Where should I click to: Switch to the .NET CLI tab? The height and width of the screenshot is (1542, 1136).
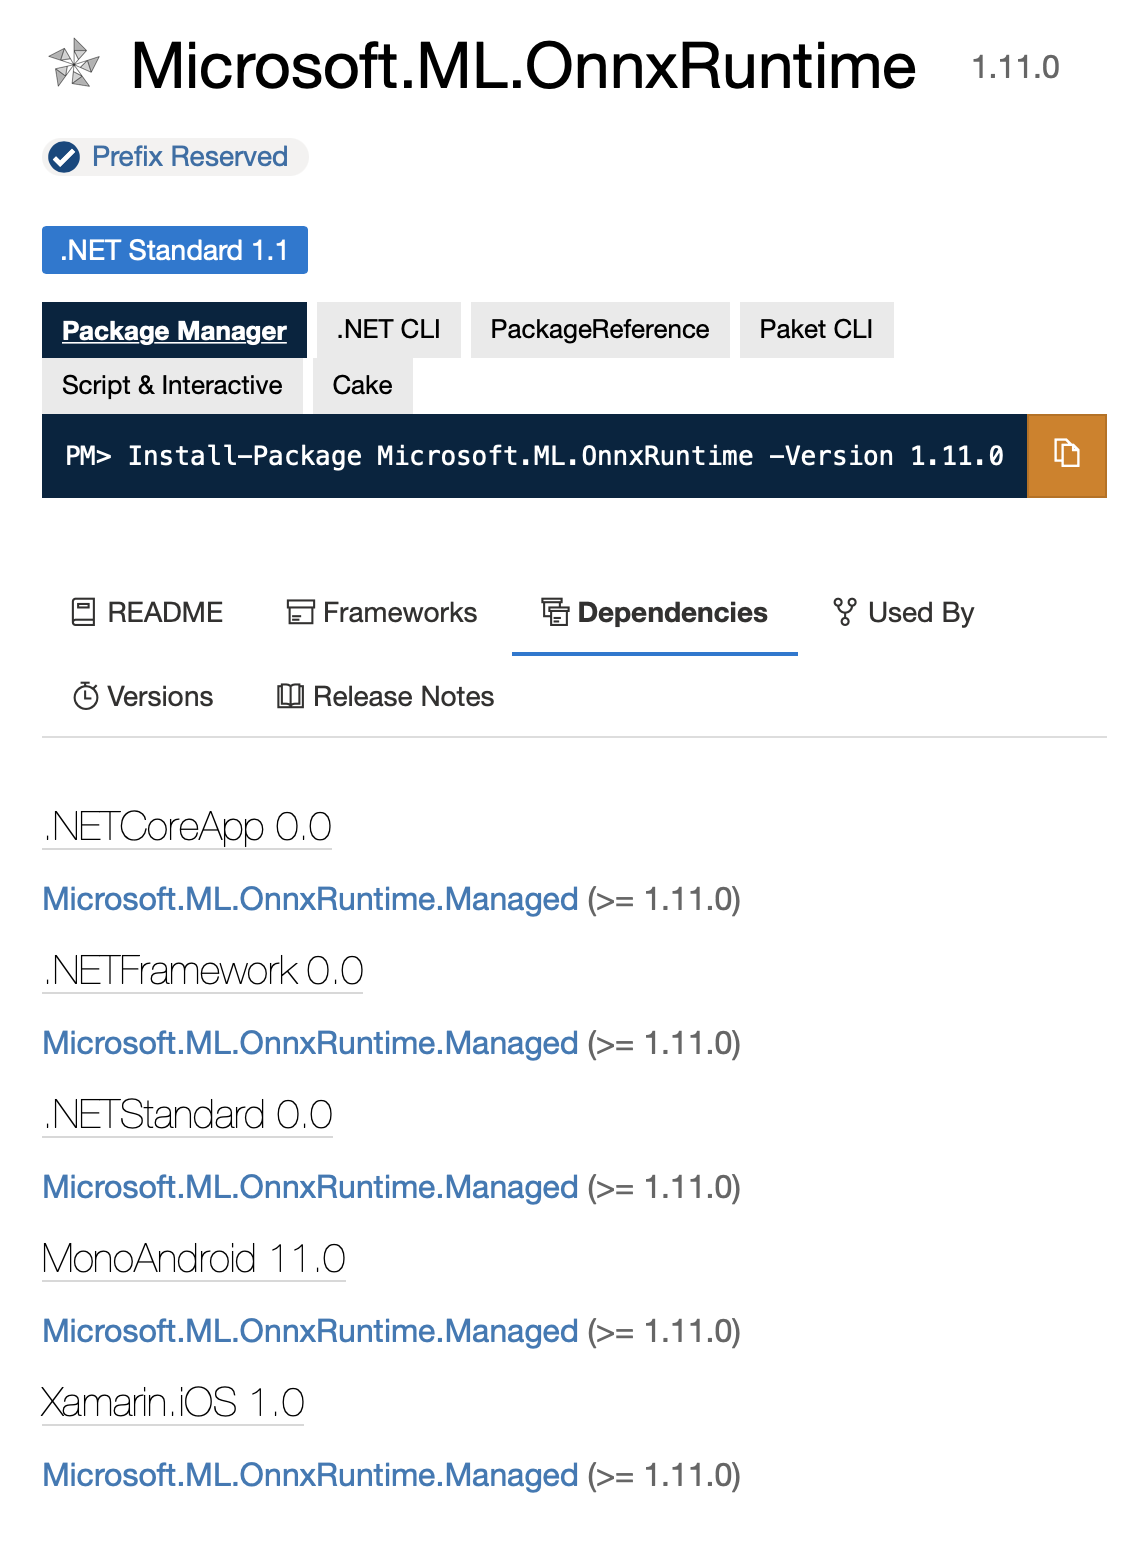388,329
